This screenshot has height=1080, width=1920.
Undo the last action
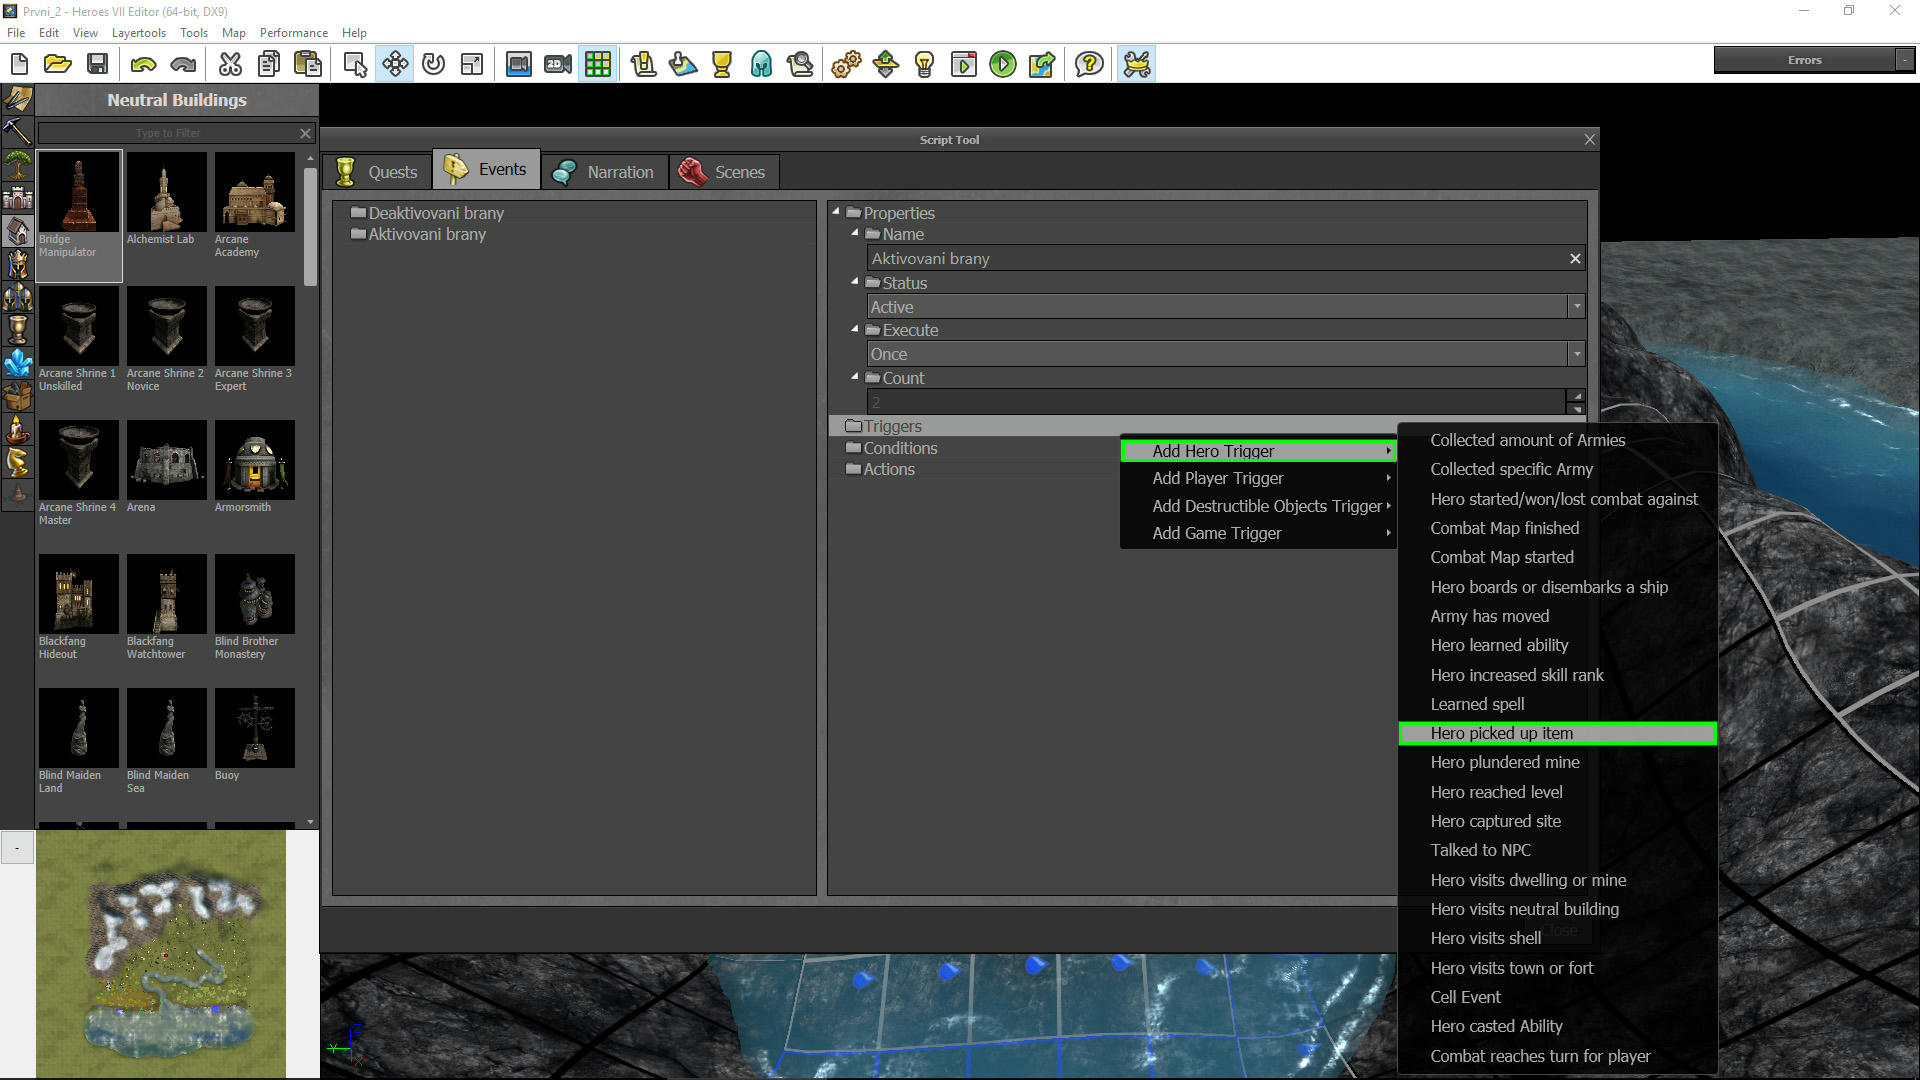(143, 65)
